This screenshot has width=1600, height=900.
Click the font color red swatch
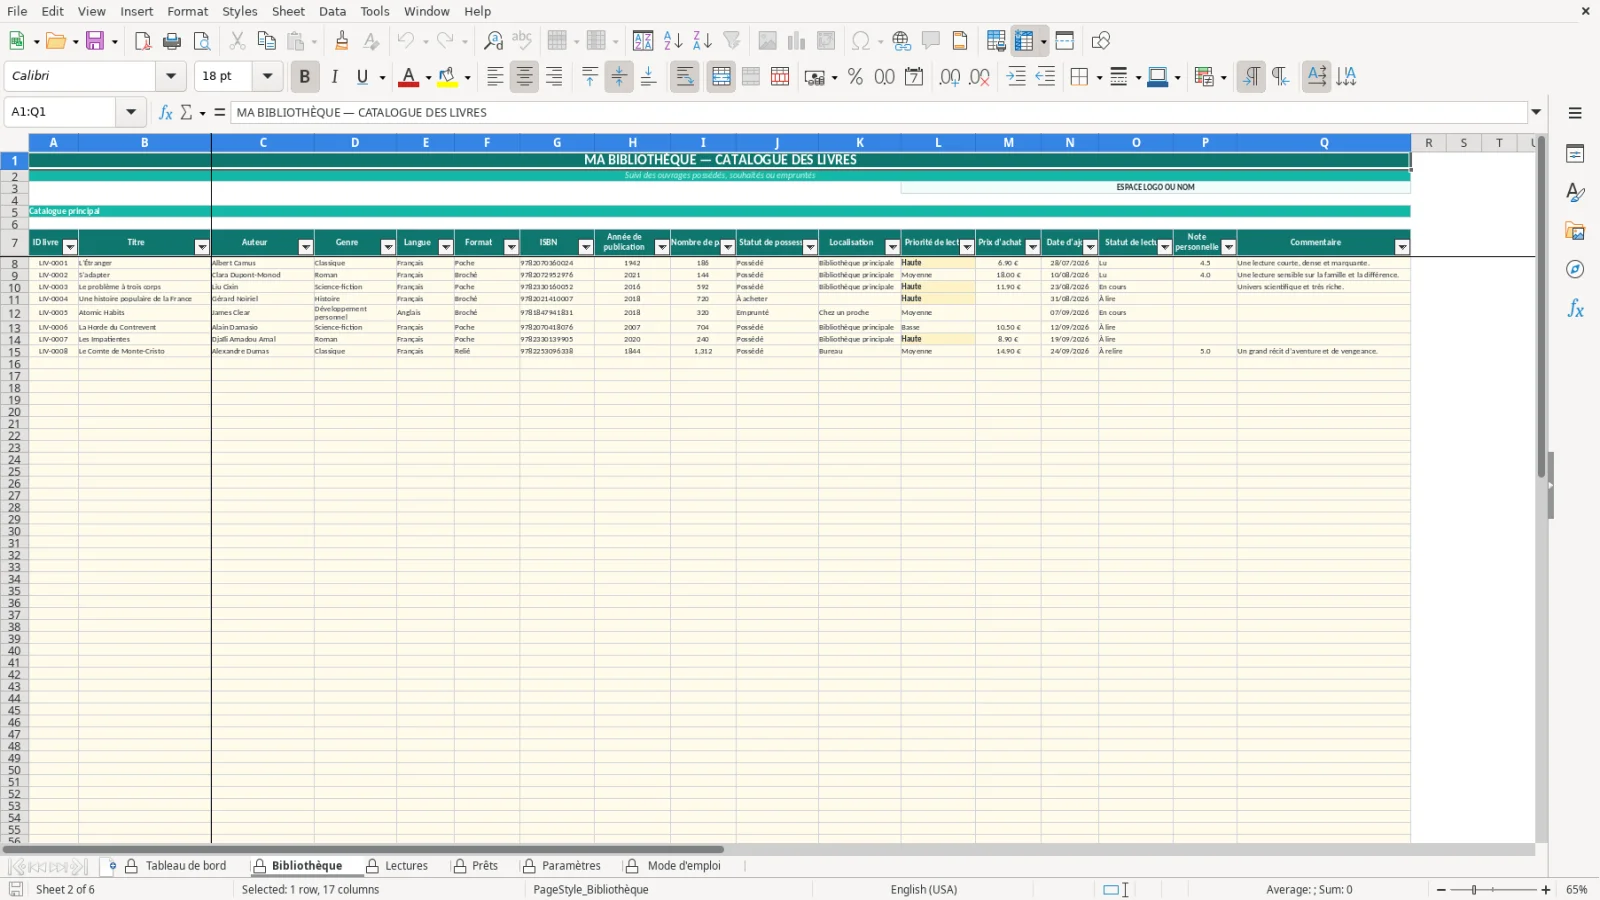408,77
